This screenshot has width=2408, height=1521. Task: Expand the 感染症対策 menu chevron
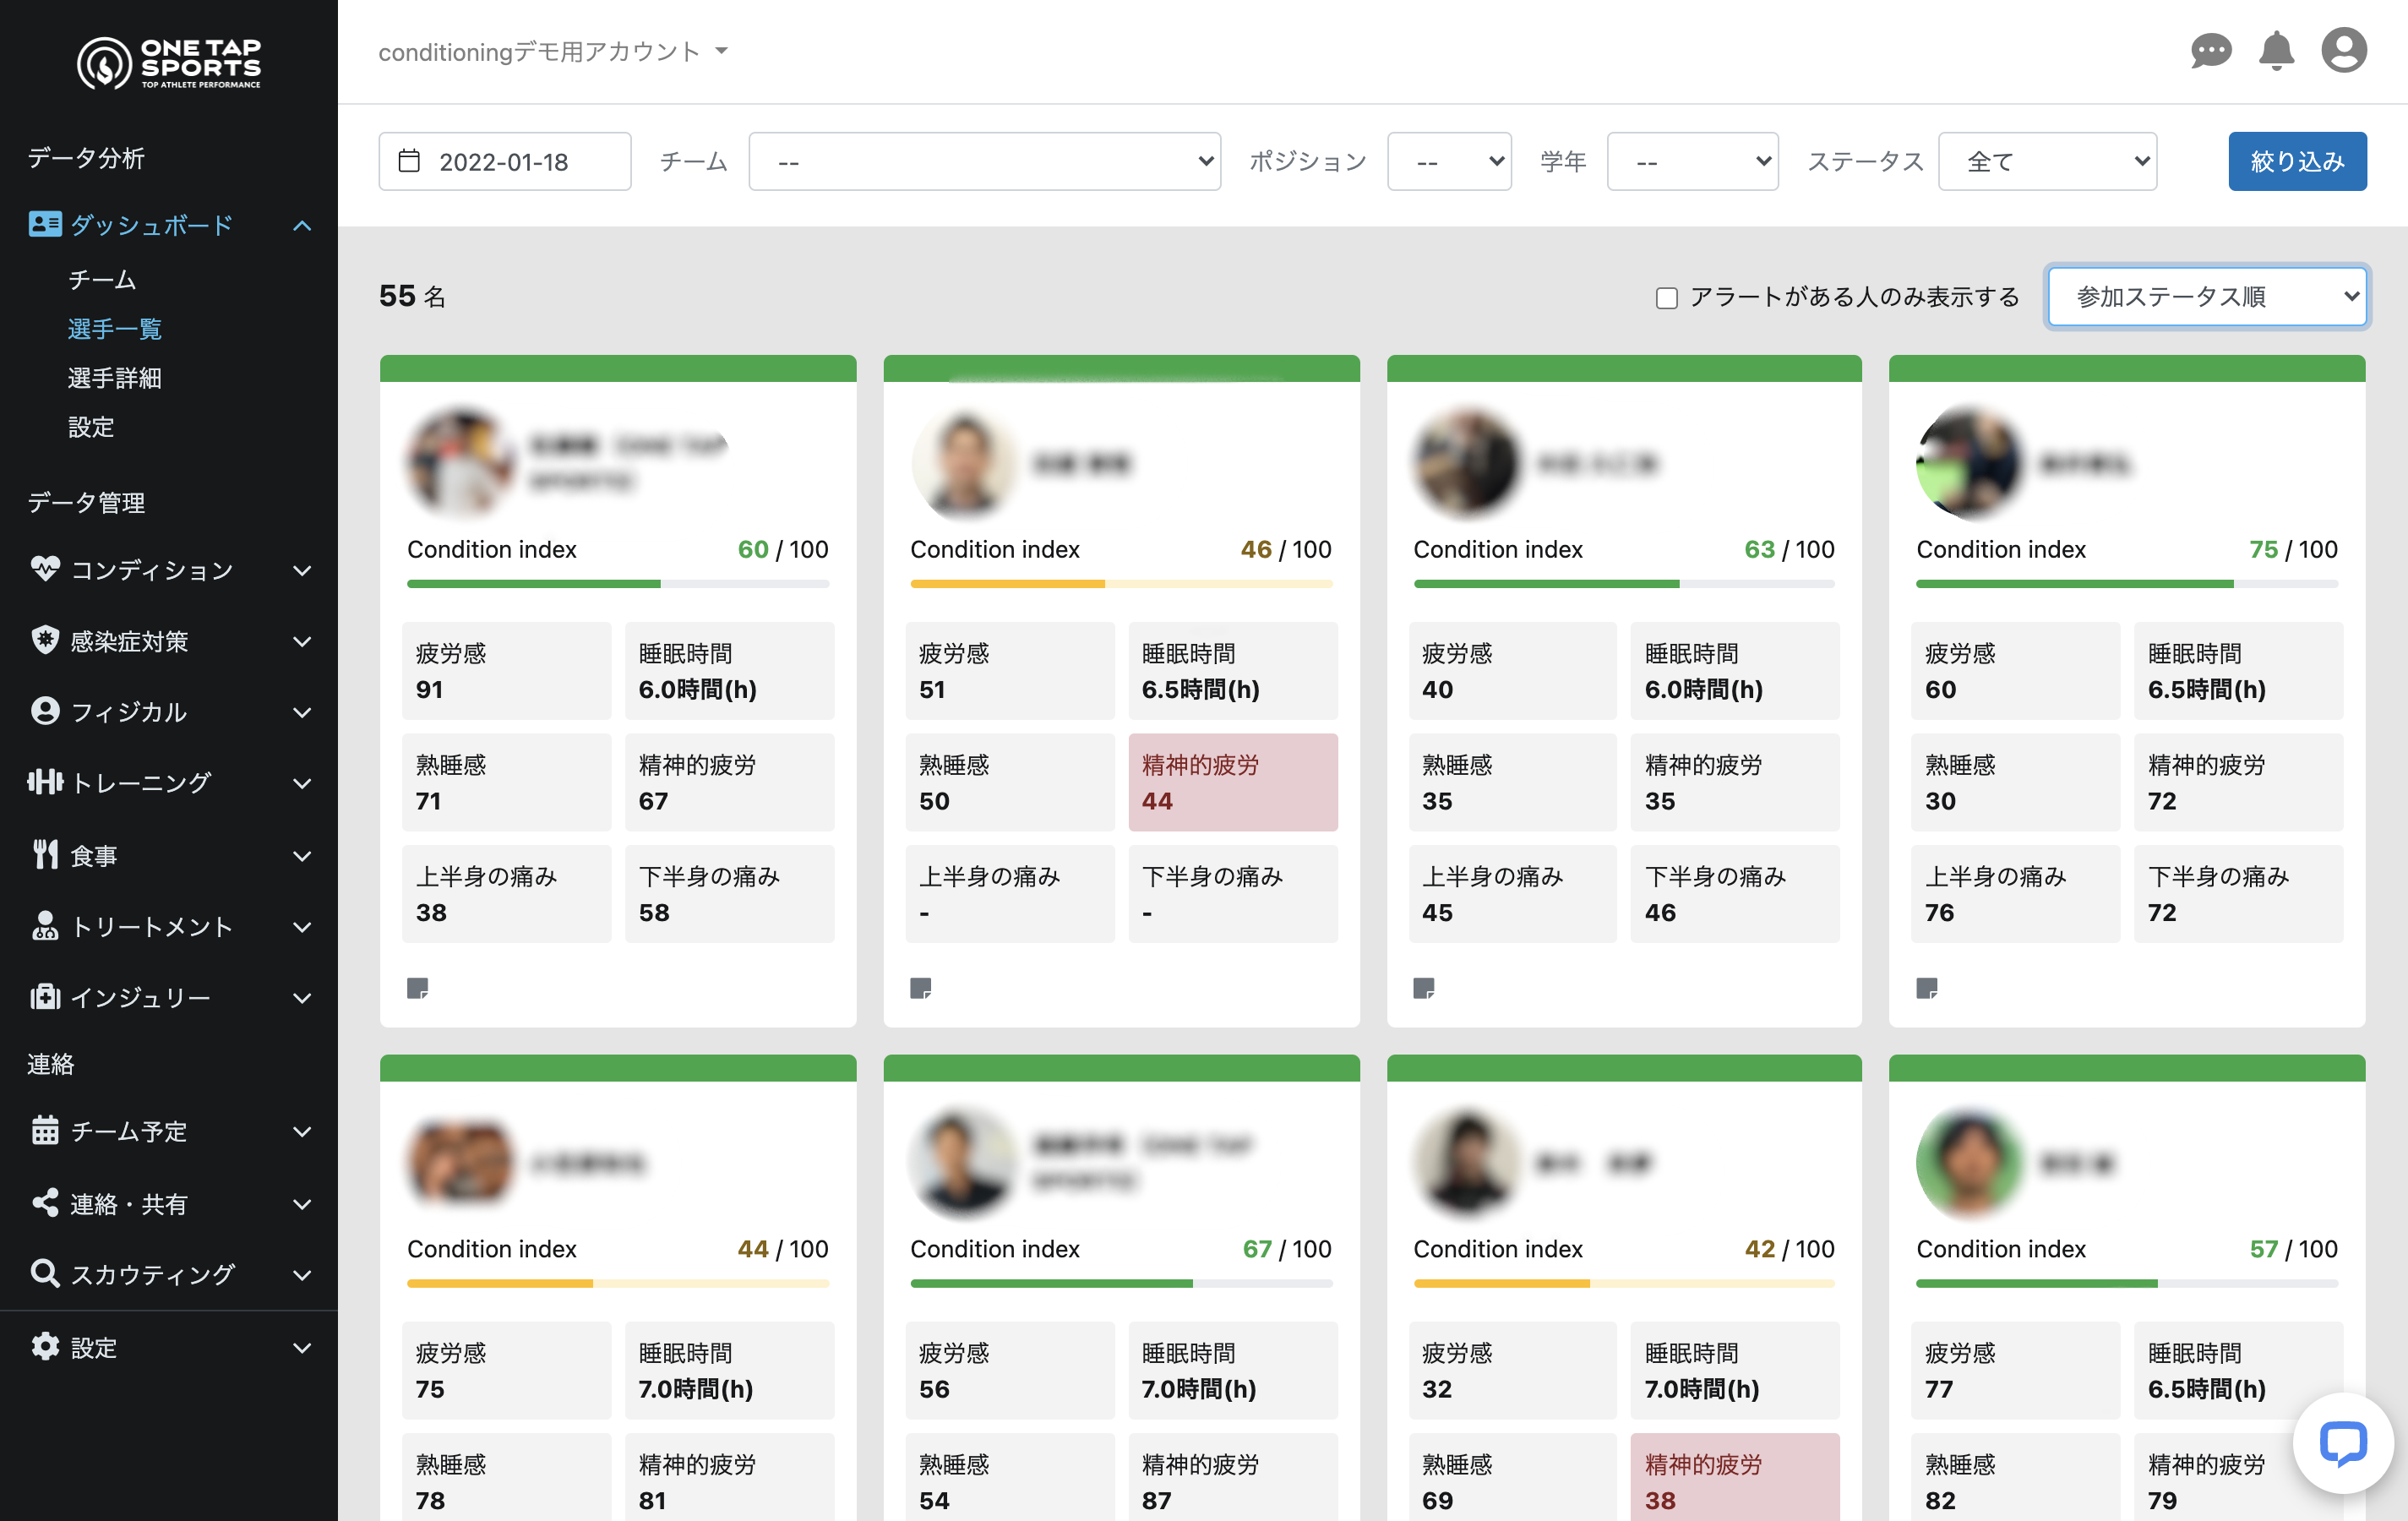(302, 641)
